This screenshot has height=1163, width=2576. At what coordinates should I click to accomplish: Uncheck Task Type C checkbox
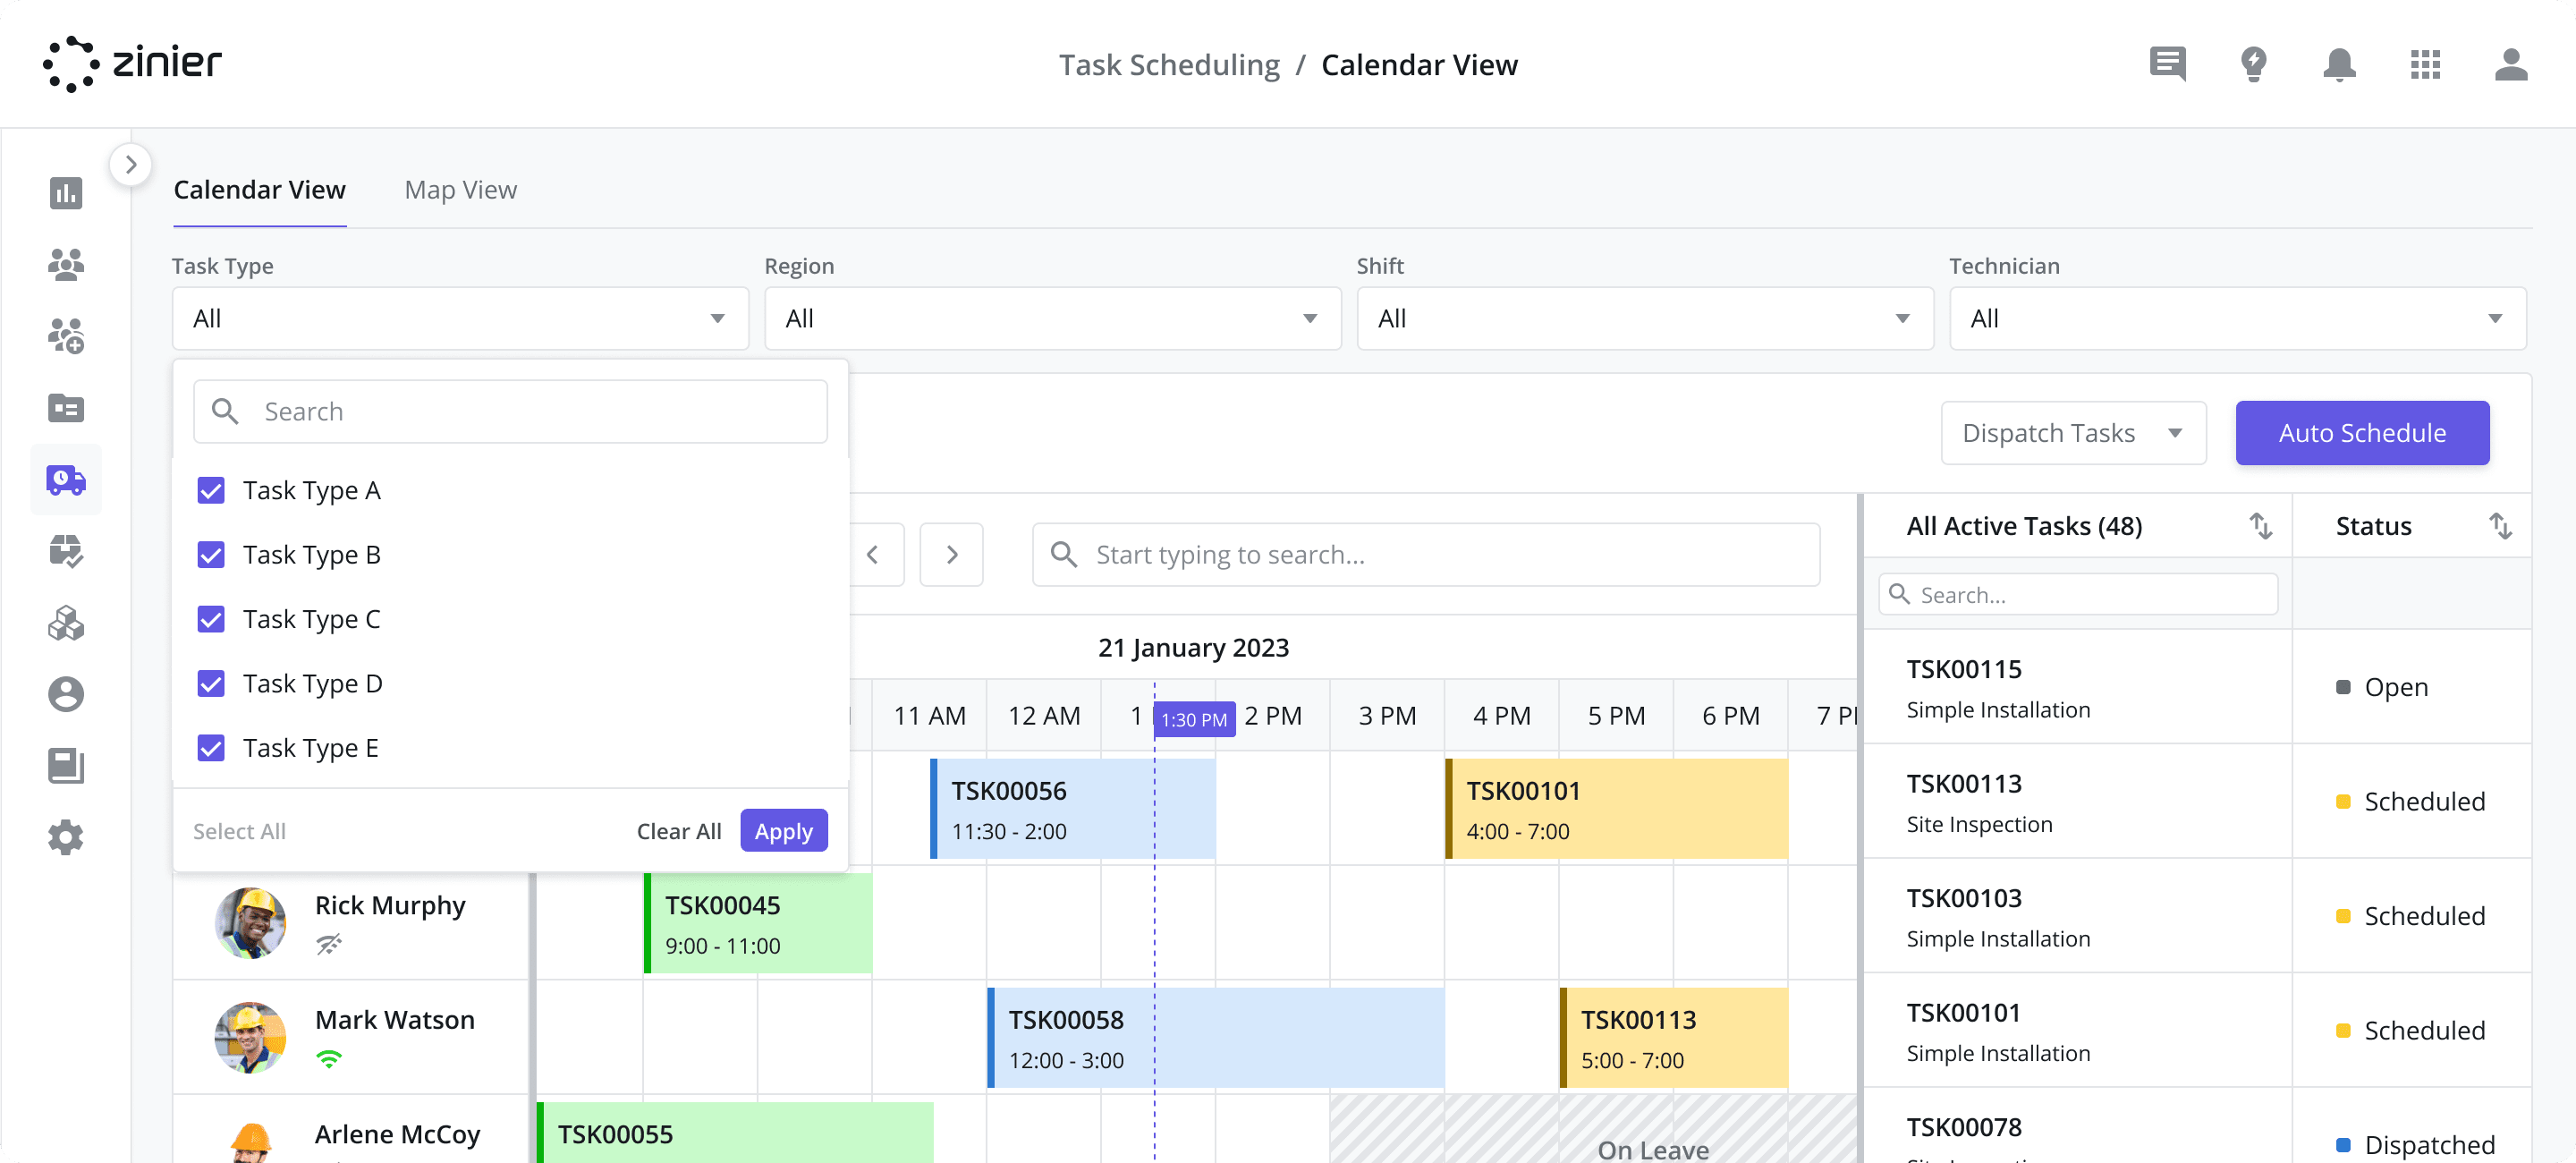211,619
